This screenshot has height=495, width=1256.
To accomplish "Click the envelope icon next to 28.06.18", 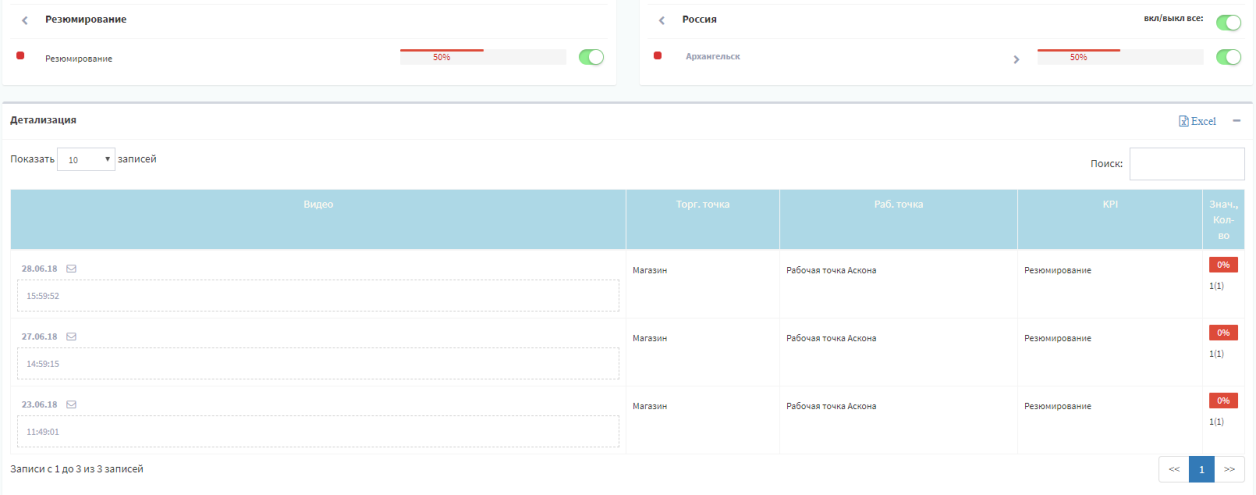I will pos(71,269).
